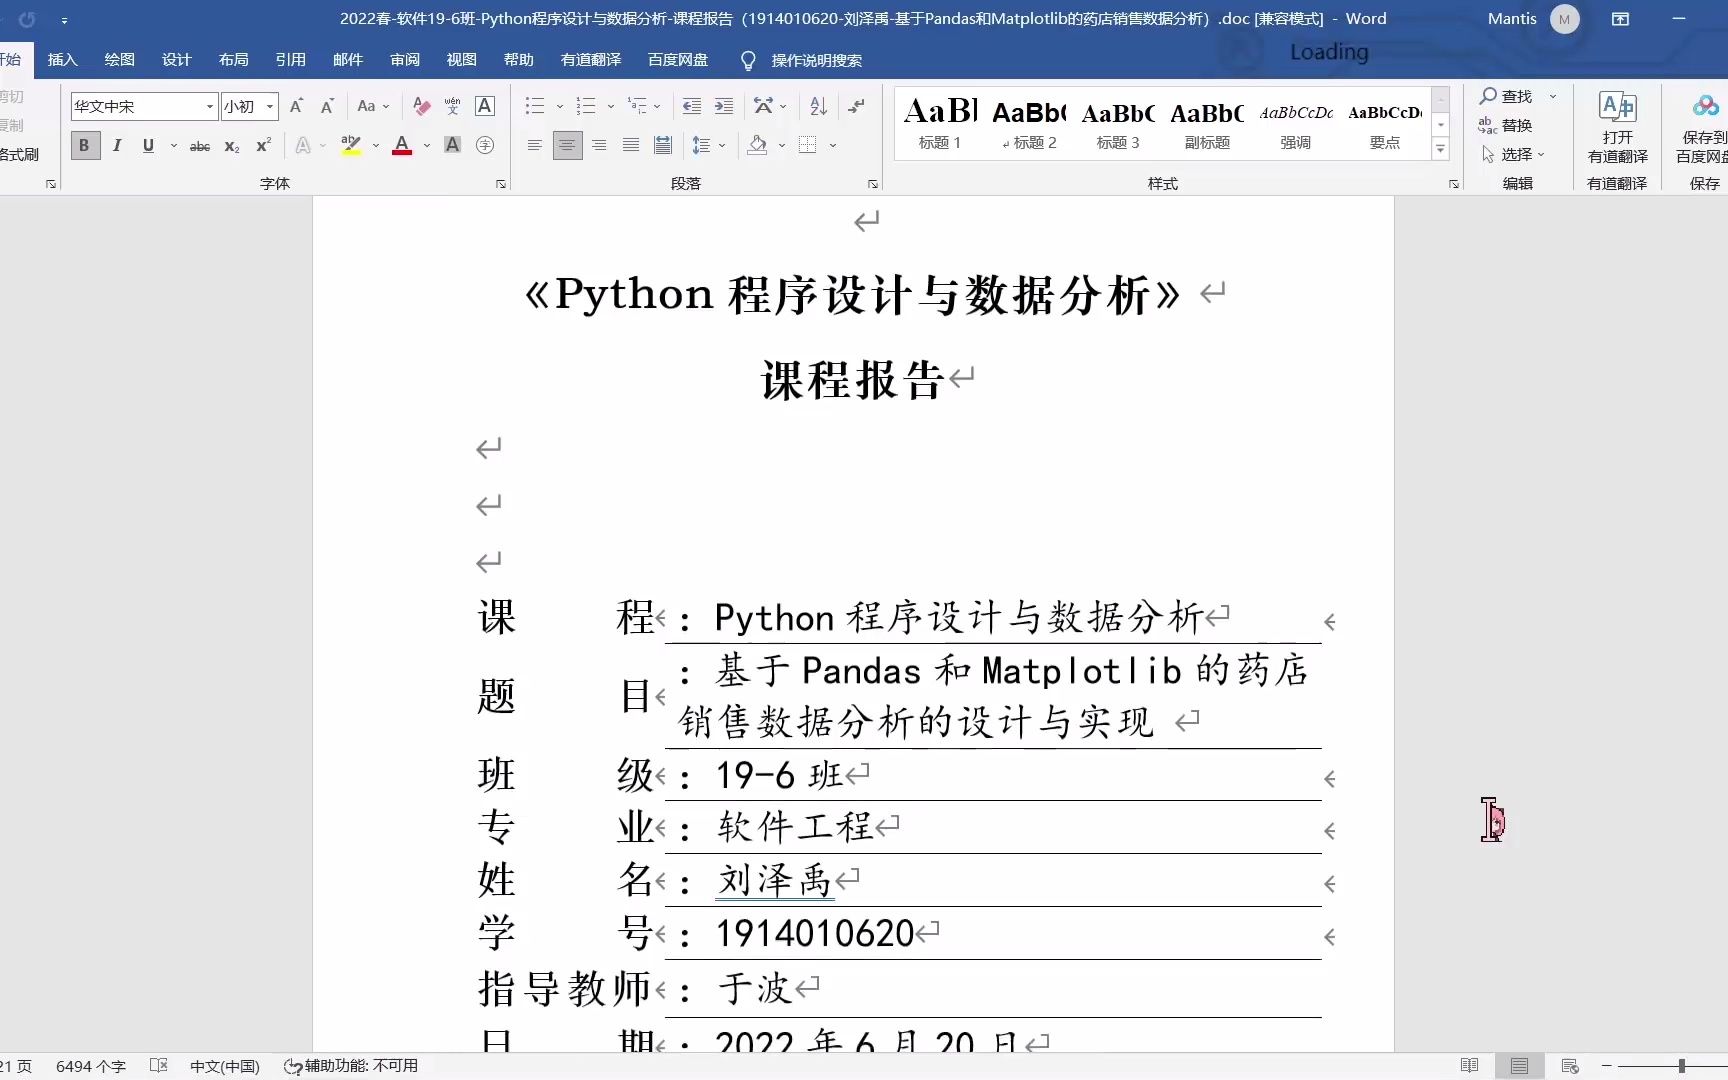This screenshot has height=1080, width=1728.
Task: Apply paragraph shading fill color
Action: pyautogui.click(x=757, y=146)
